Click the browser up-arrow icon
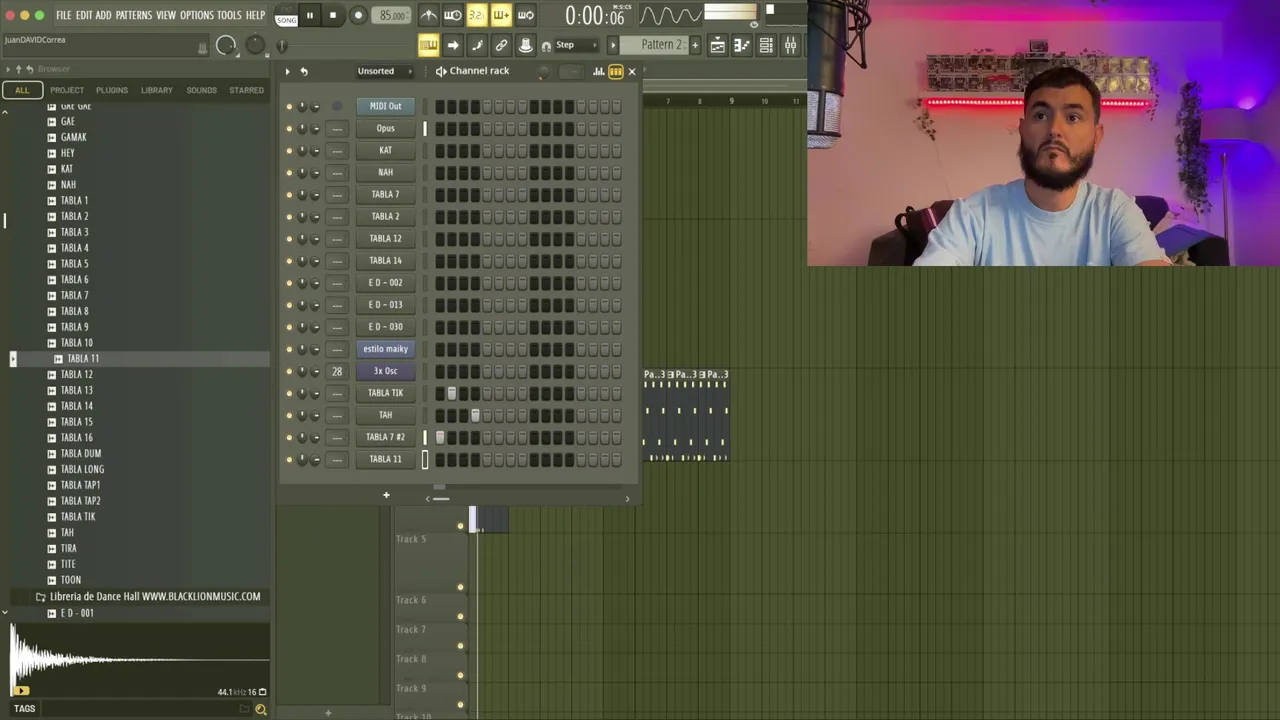 (17, 69)
